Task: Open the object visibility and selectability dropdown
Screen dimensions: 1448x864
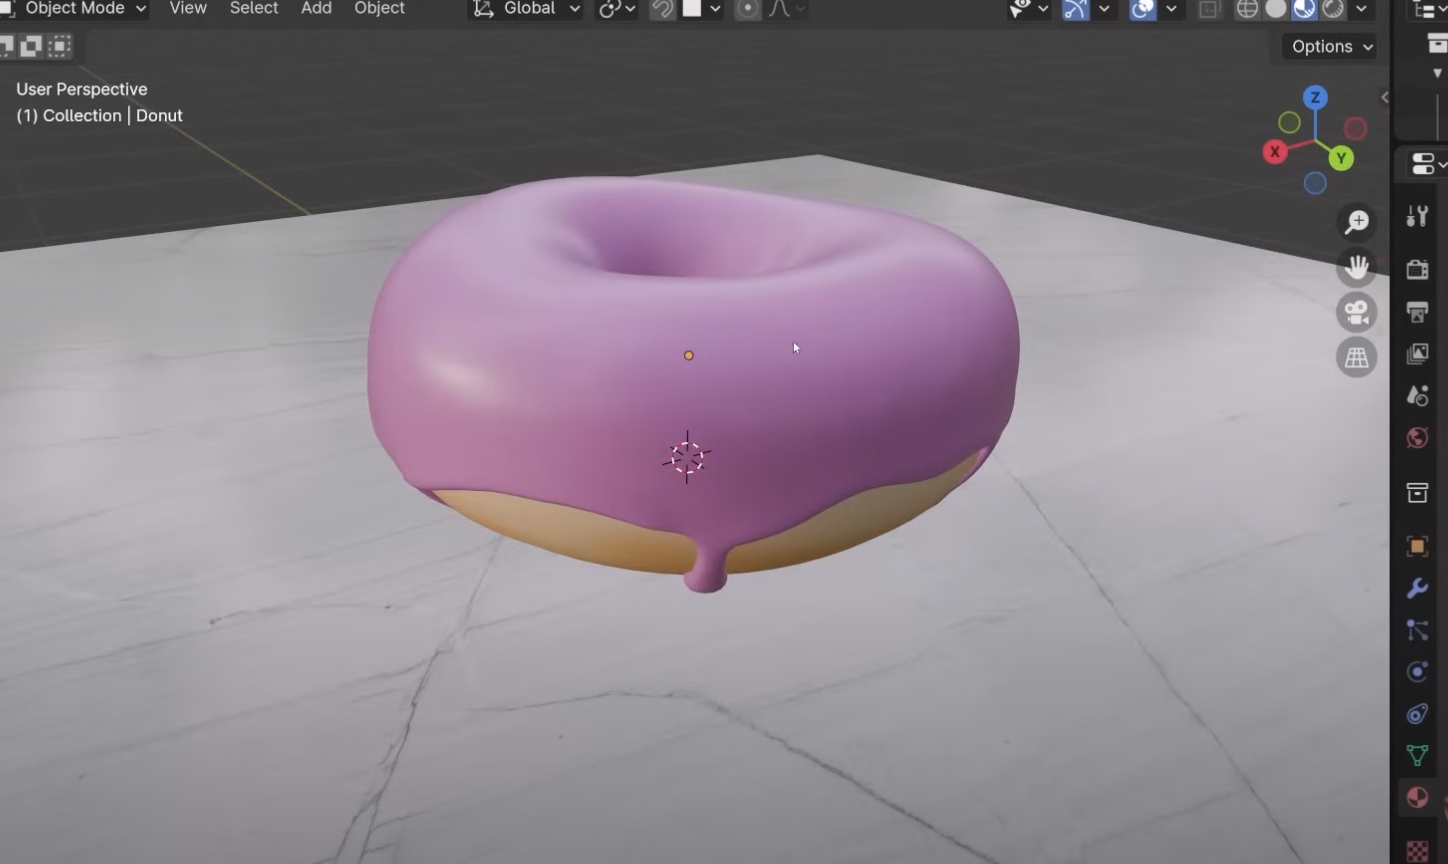Action: click(x=1028, y=8)
